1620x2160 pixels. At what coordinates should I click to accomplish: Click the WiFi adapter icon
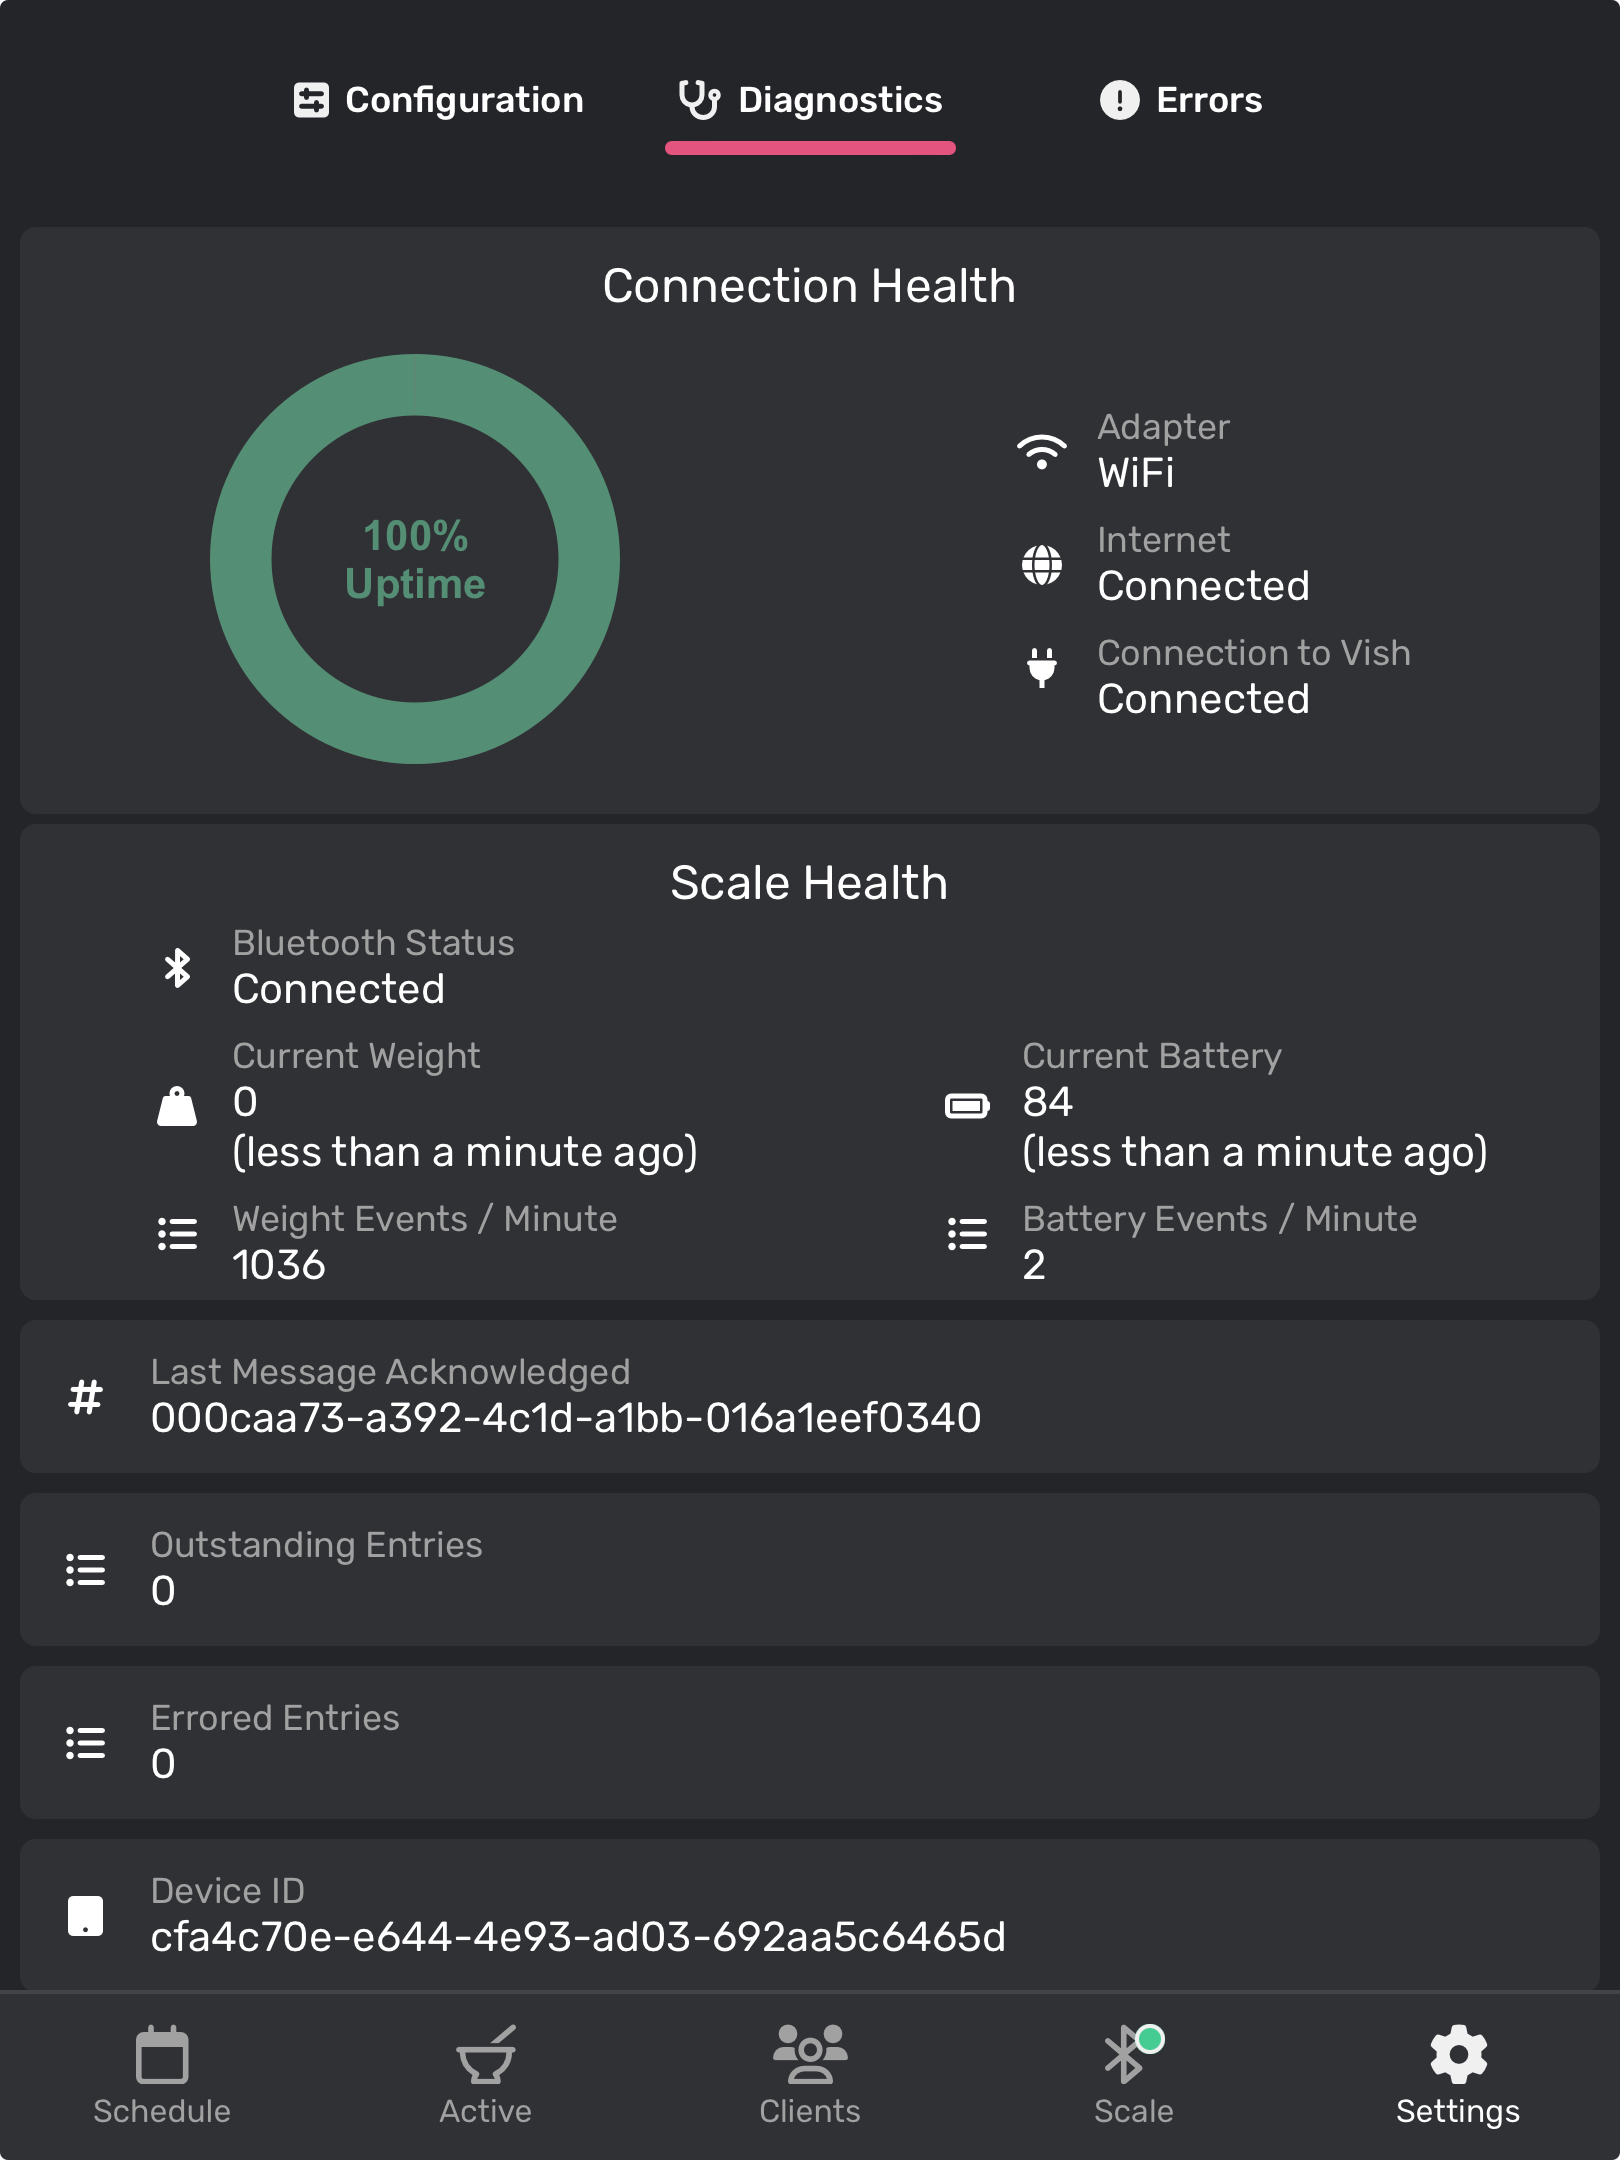pyautogui.click(x=1042, y=452)
